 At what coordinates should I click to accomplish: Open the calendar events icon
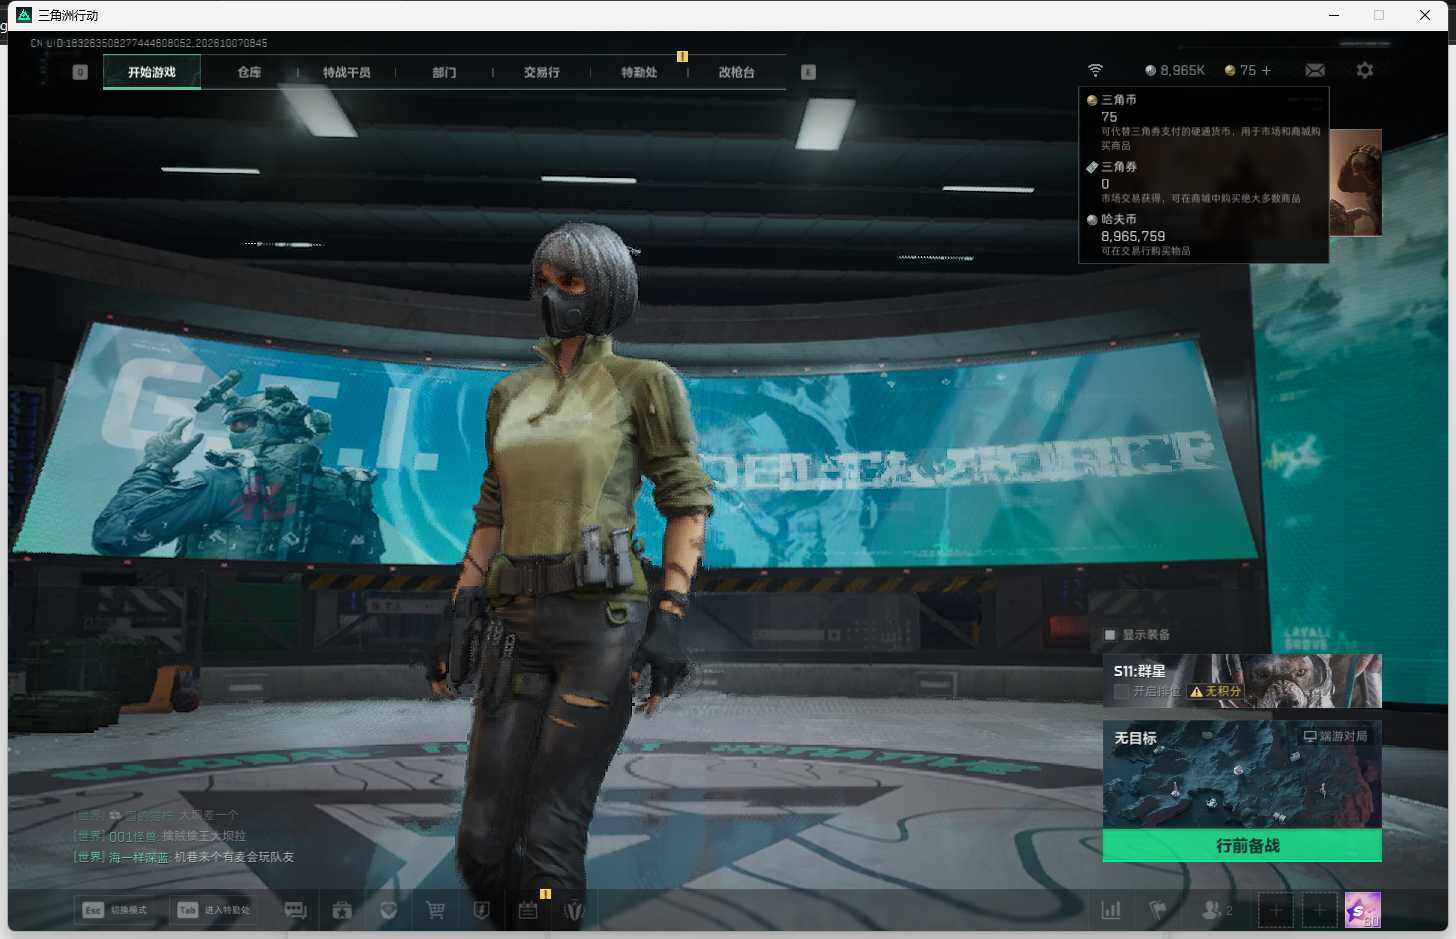click(x=528, y=910)
